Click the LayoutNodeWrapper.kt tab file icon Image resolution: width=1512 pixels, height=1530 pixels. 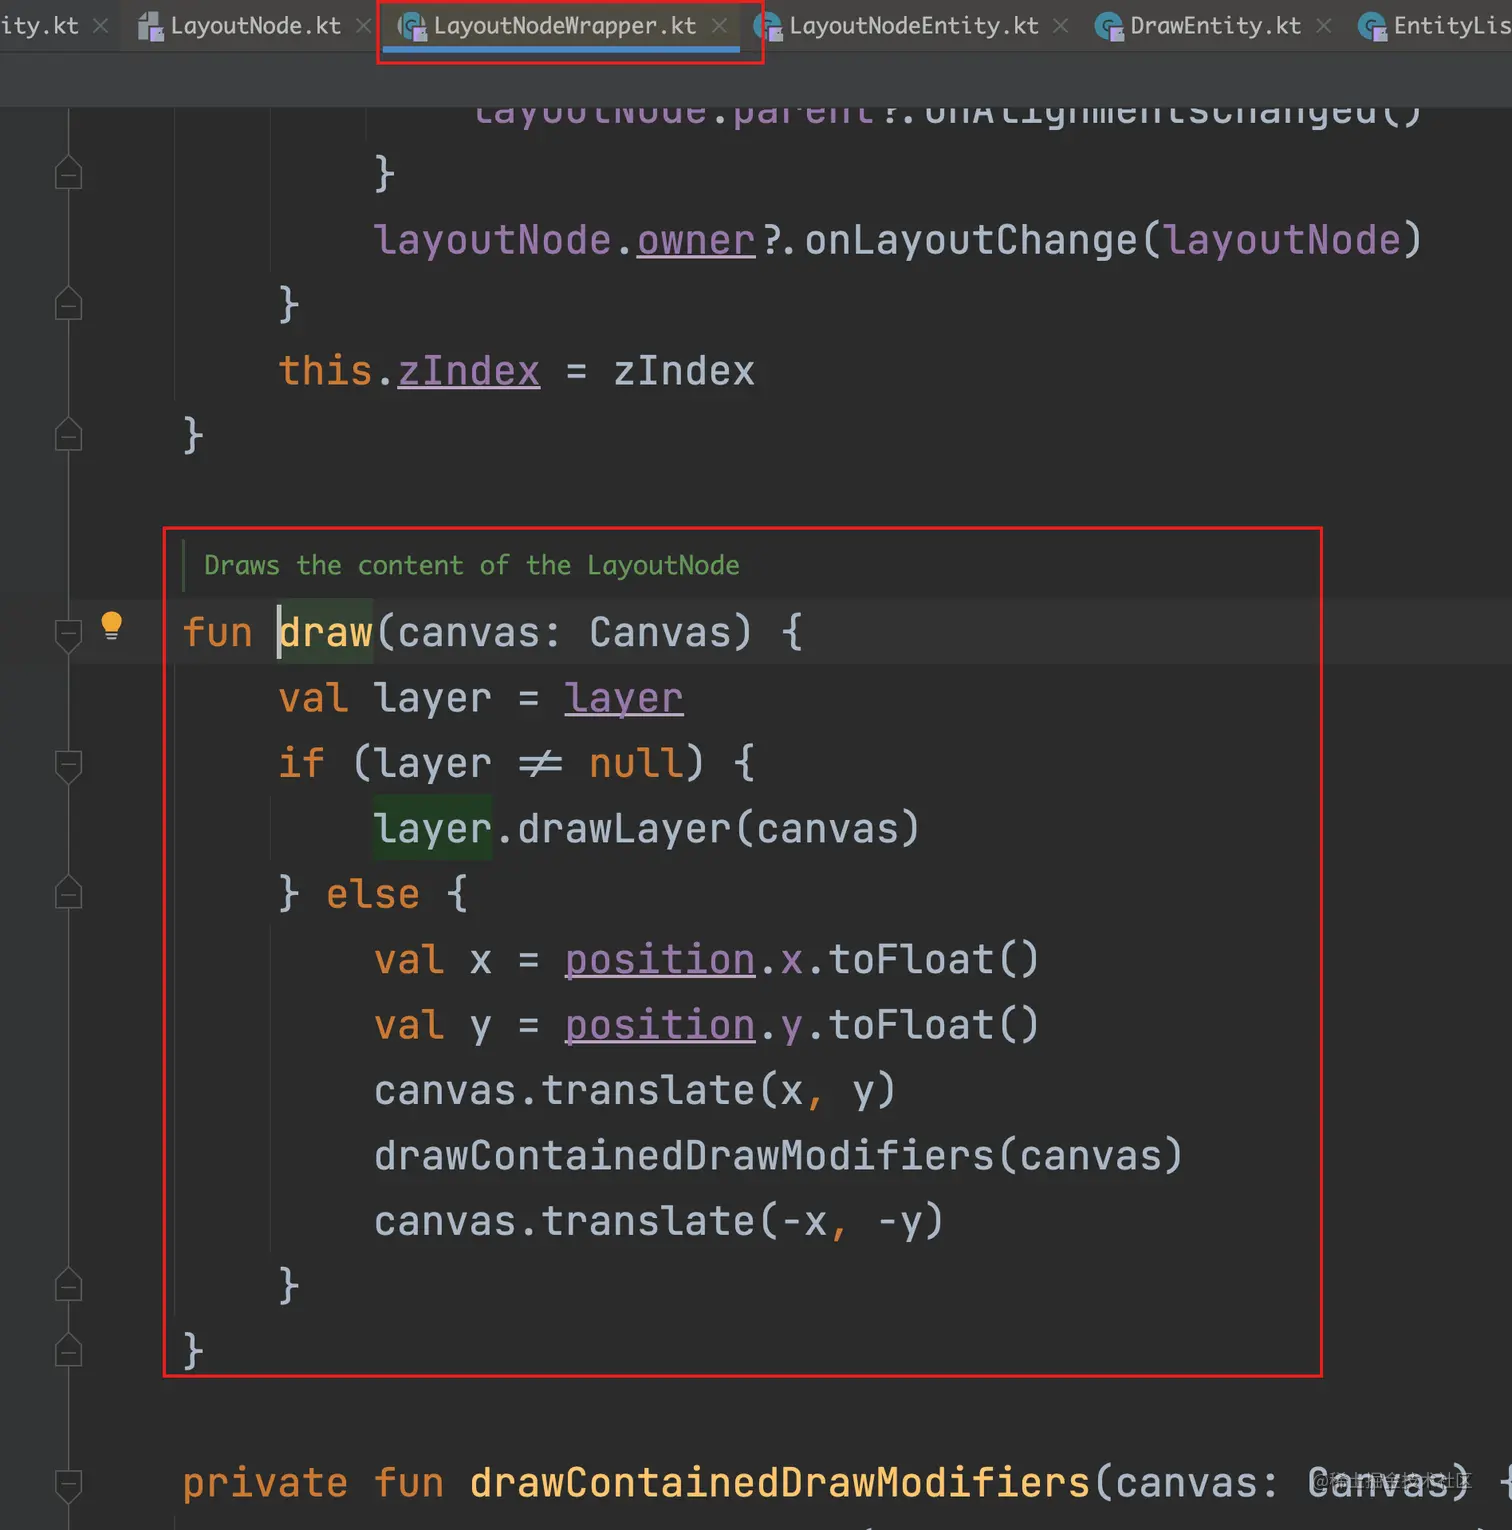tap(412, 26)
